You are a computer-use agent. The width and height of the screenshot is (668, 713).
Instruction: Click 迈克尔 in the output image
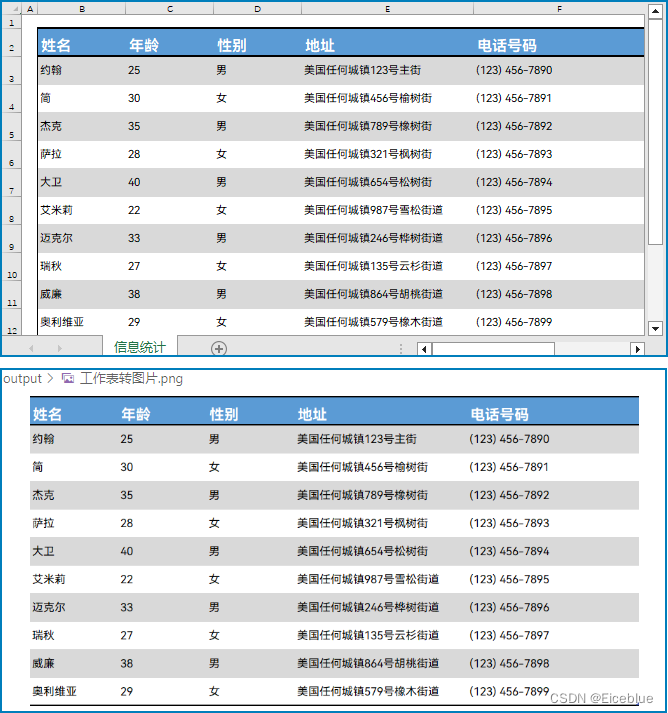coord(49,607)
